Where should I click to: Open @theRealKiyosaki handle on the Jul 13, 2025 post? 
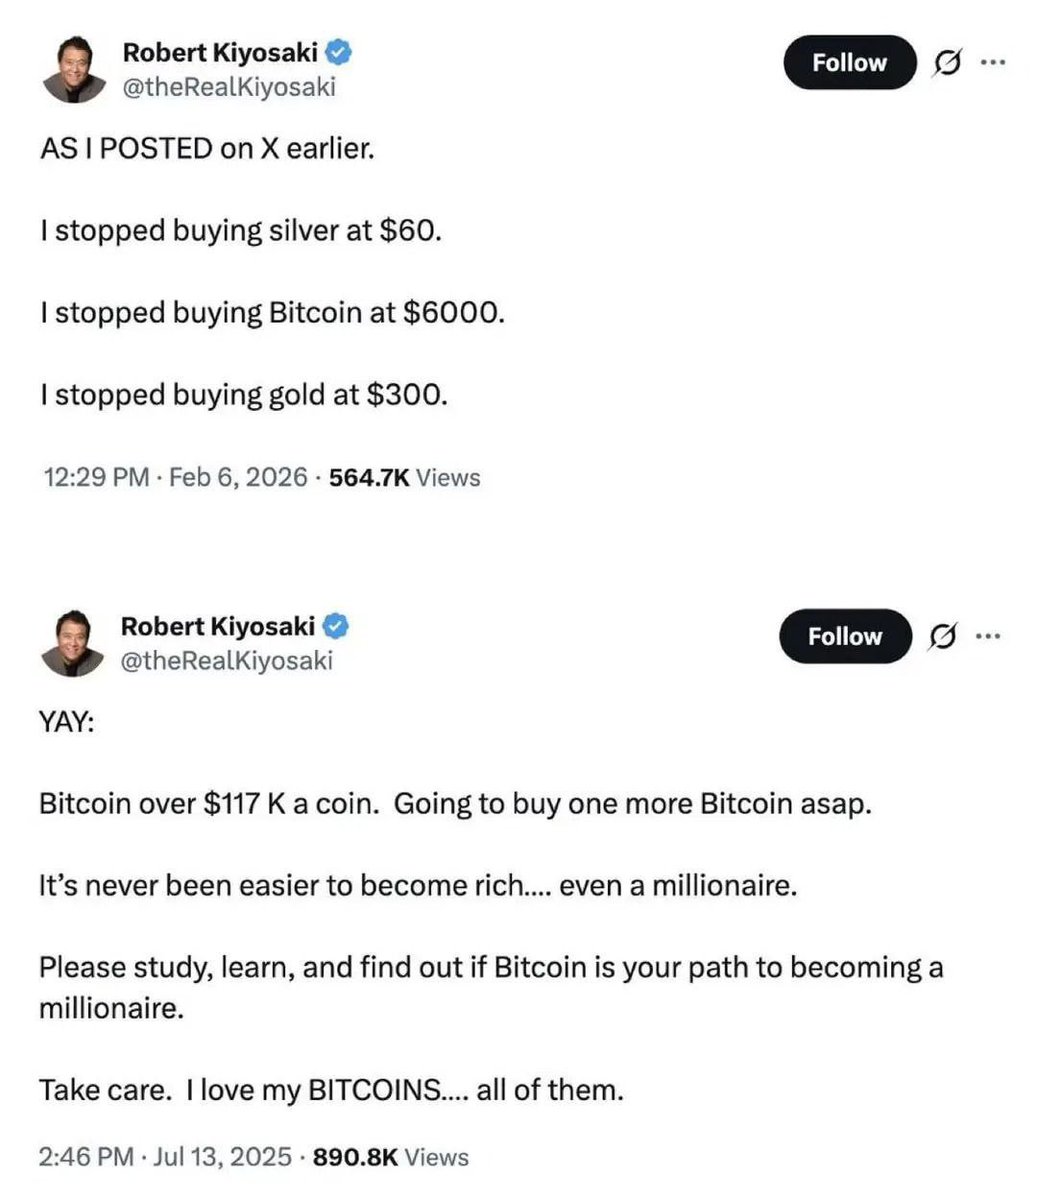click(226, 660)
